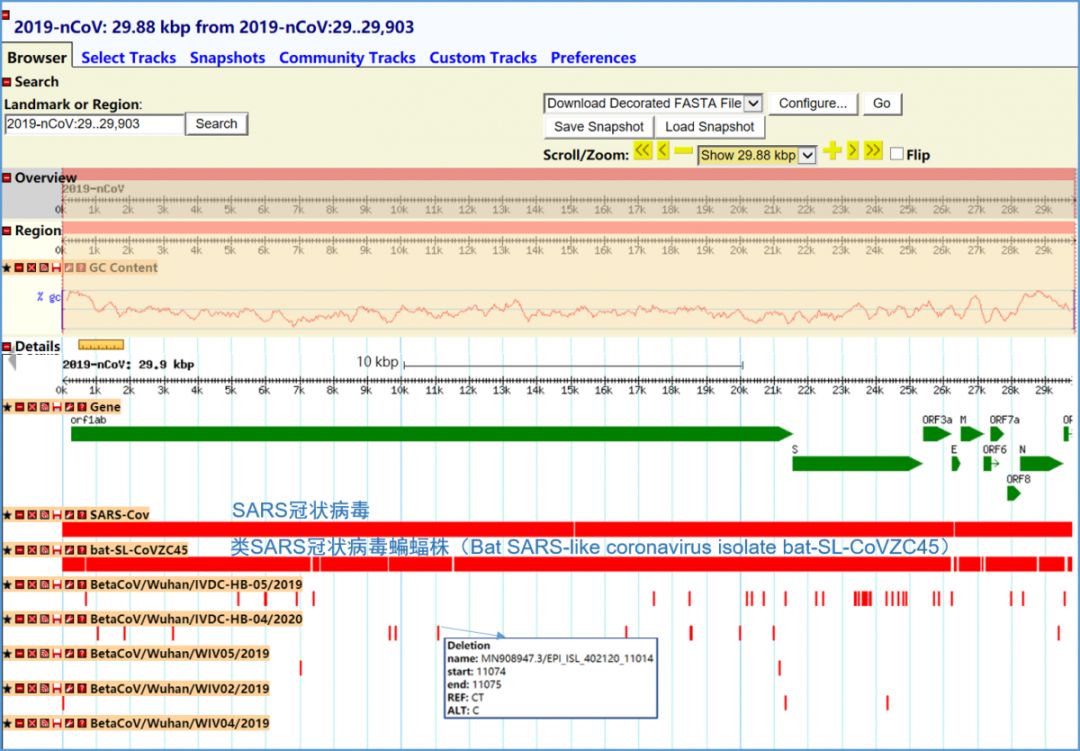1080x751 pixels.
Task: Open configure icon for the BetaCoV/Wuhan/WIV05/2019 track
Action: click(x=70, y=653)
